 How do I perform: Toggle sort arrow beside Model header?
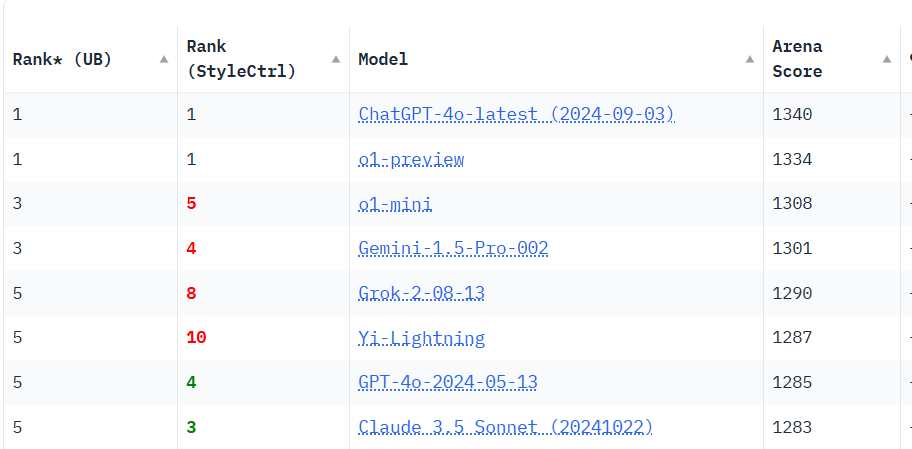click(750, 59)
